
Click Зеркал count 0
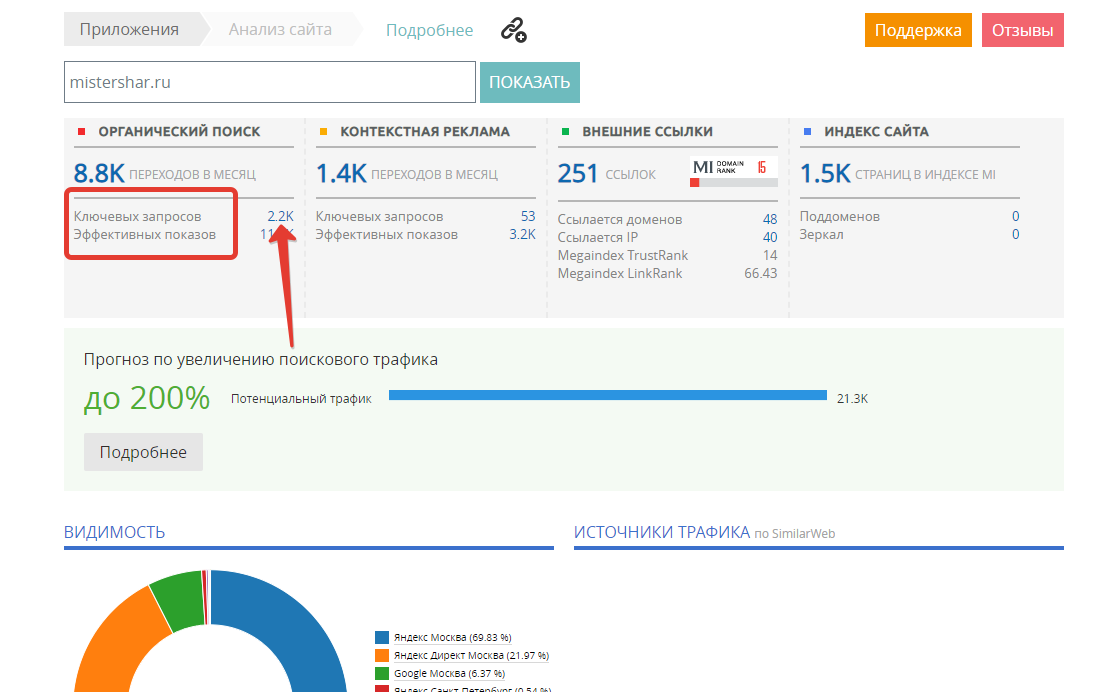click(x=1016, y=234)
